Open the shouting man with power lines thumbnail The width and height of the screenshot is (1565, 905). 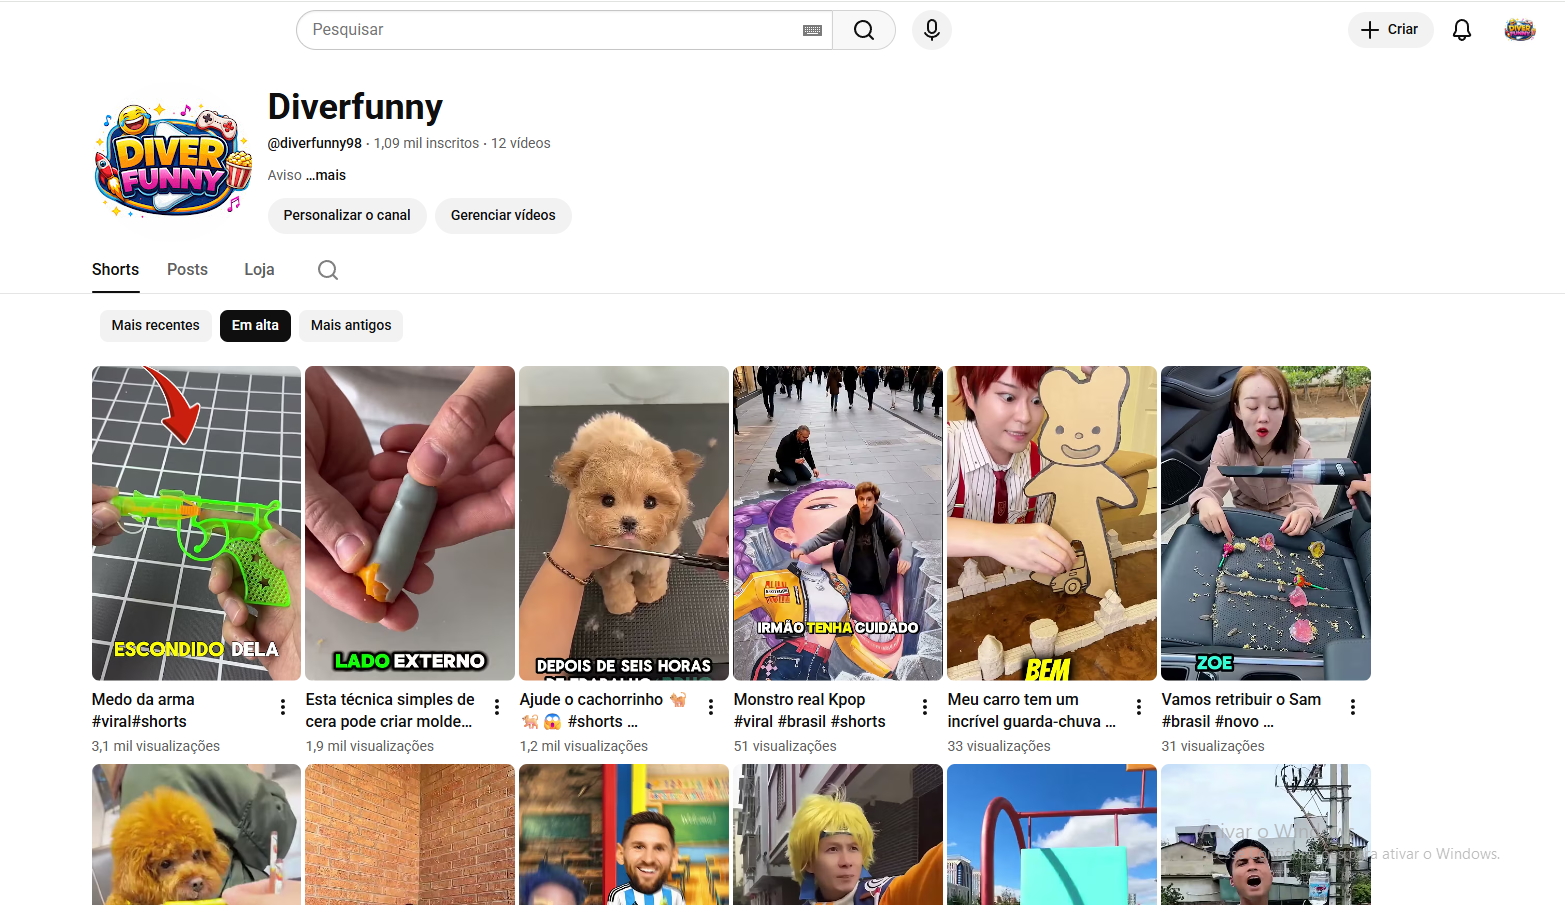click(x=1266, y=835)
